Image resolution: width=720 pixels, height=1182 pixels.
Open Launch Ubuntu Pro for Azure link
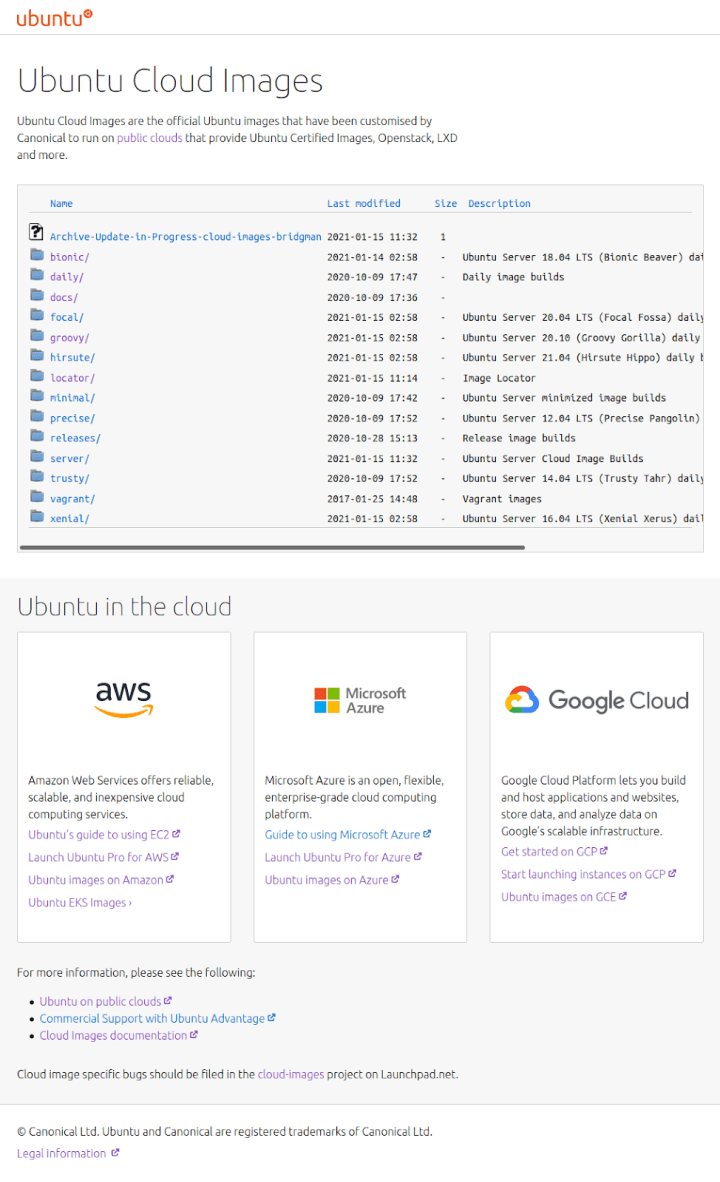343,857
